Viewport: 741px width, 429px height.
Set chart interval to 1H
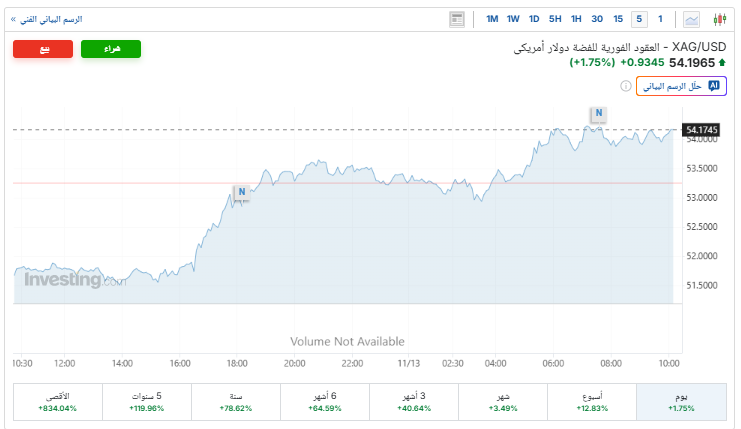click(x=576, y=19)
